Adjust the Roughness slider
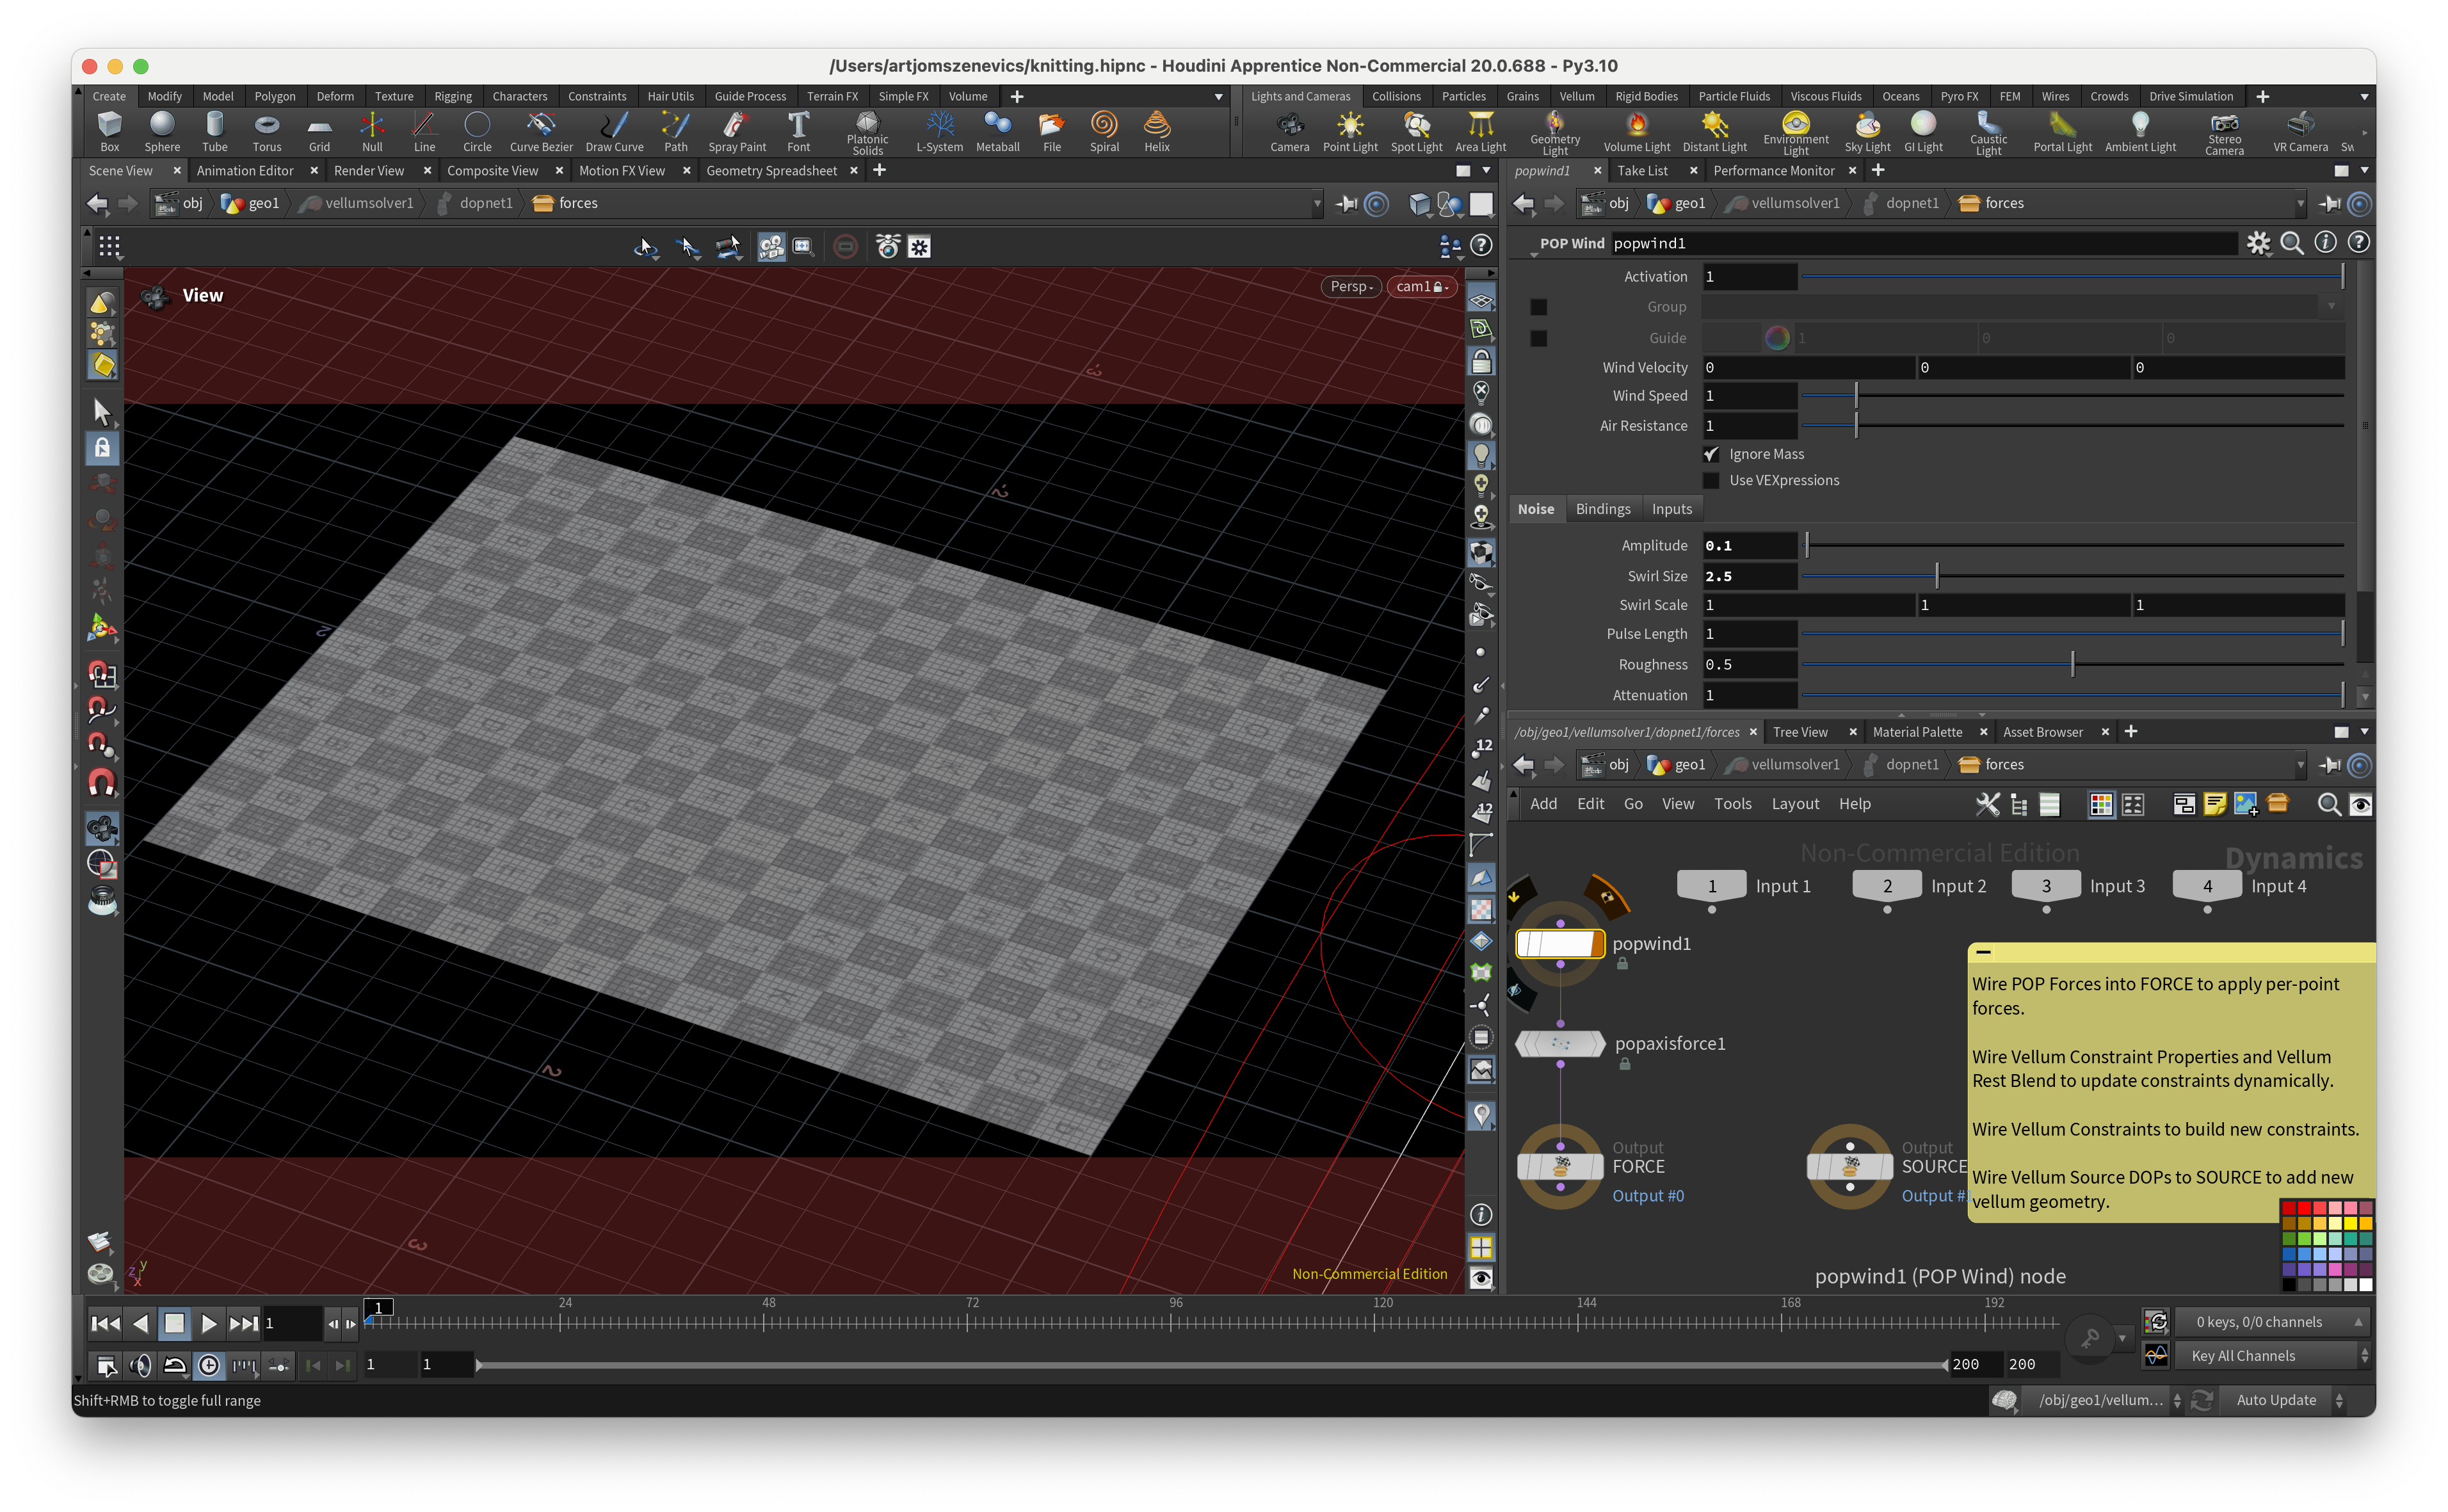 pos(2072,665)
